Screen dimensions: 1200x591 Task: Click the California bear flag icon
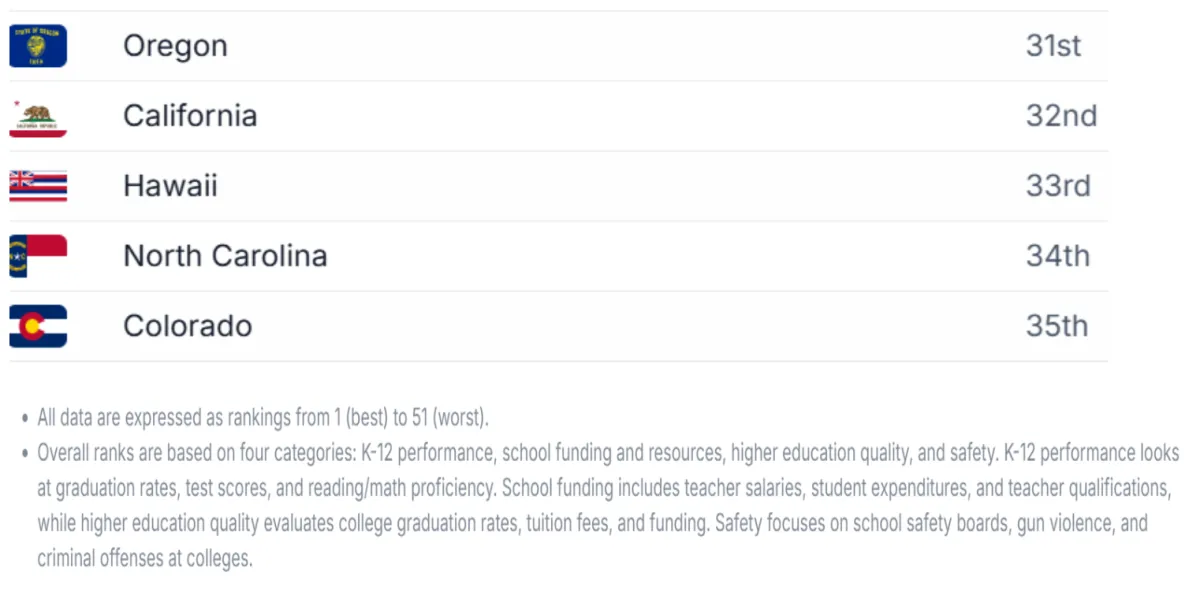click(x=38, y=116)
